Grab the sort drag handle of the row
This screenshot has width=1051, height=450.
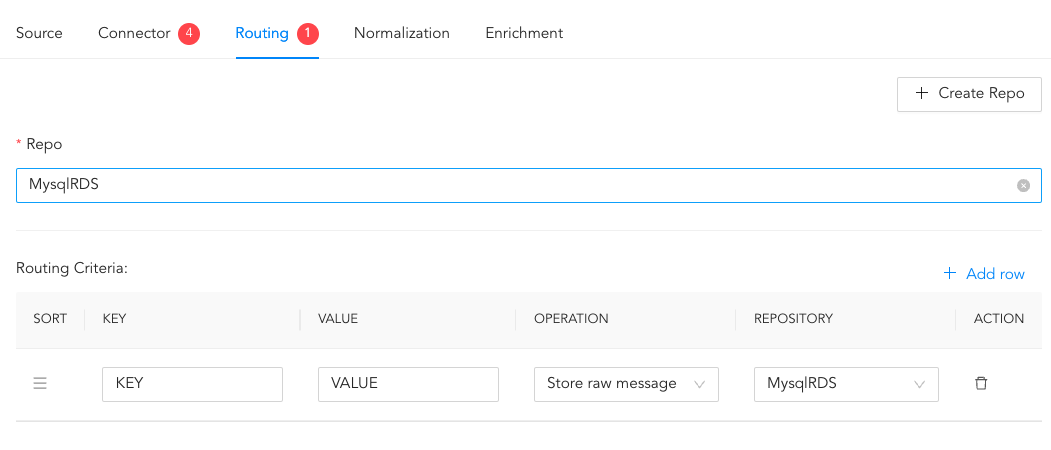40,384
